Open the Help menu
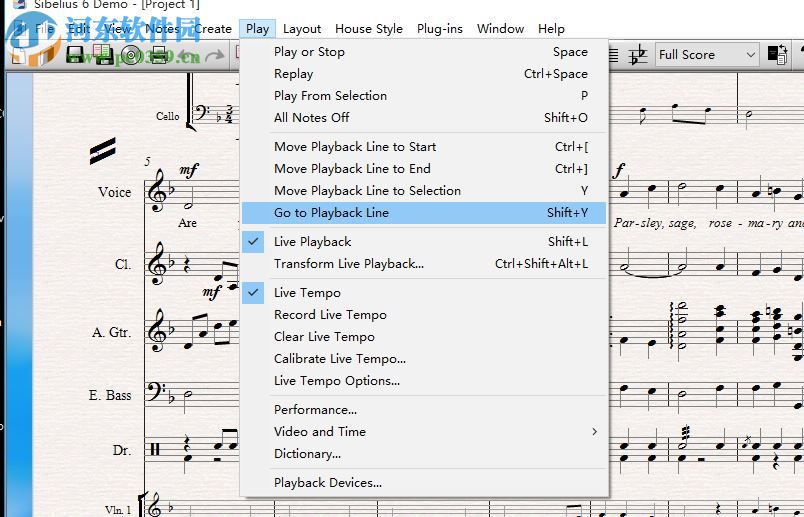Screen dimensions: 804x517 [x=551, y=29]
